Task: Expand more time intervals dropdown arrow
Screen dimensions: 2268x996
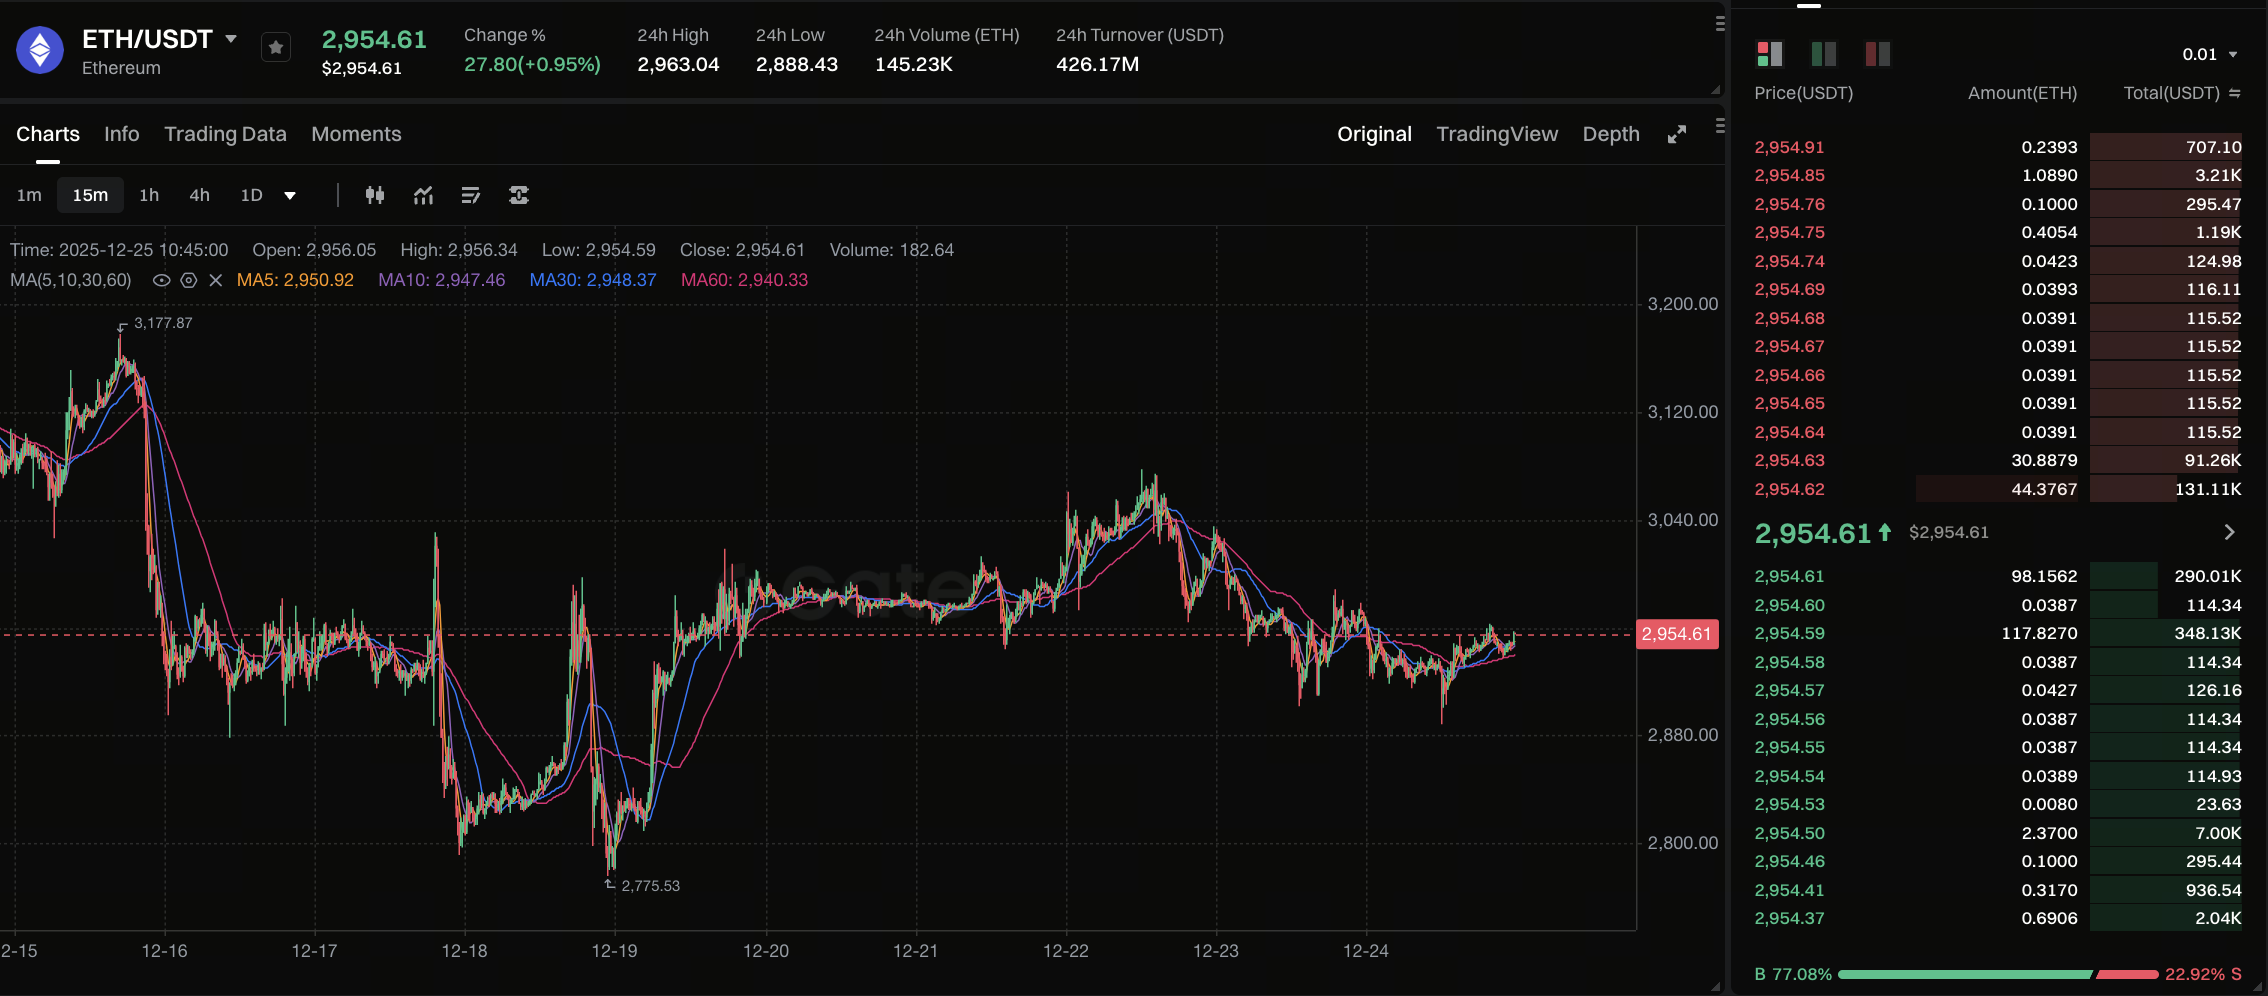Action: pyautogui.click(x=290, y=196)
